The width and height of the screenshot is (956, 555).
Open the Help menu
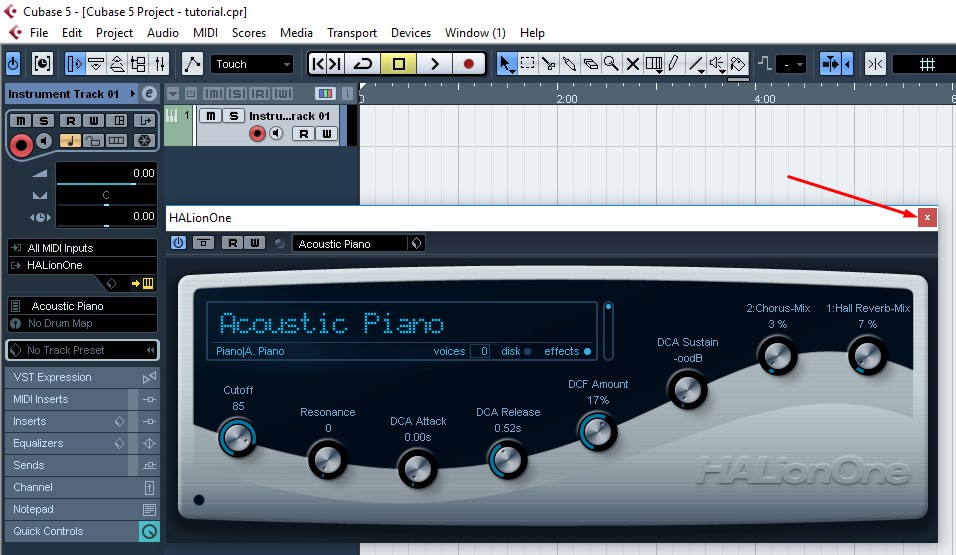pyautogui.click(x=532, y=33)
